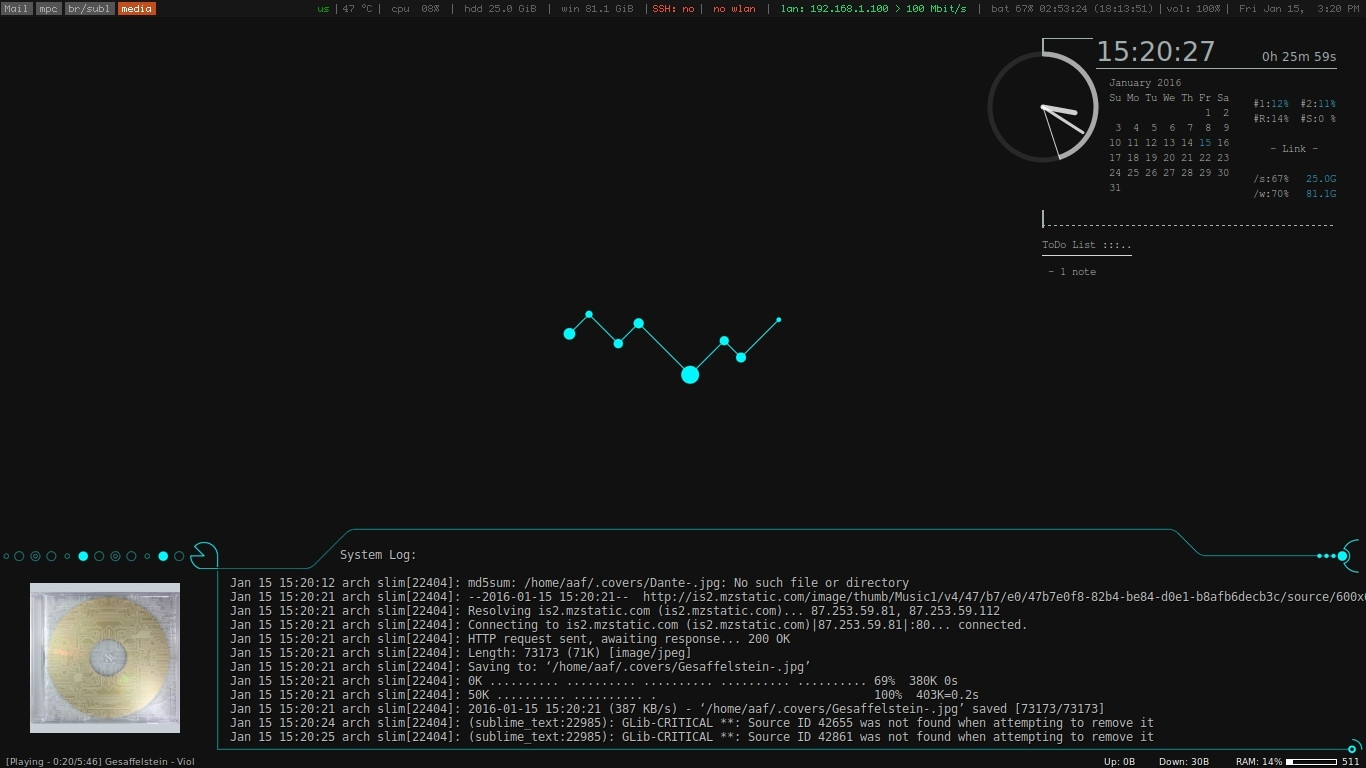Click the /w:70% disk usage line
This screenshot has width=1366, height=768.
point(1294,194)
